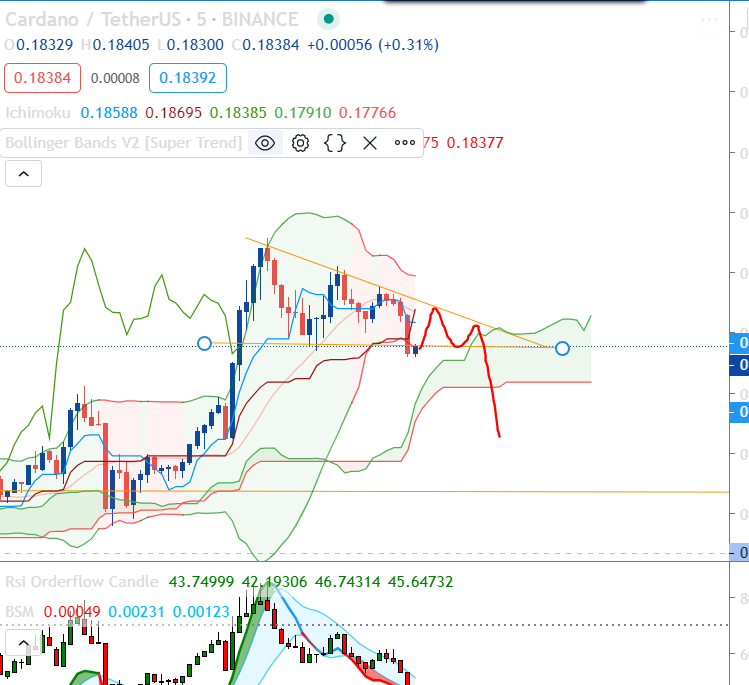Collapse indicator legend with chevron button
Viewport: 749px width, 685px height.
point(23,174)
